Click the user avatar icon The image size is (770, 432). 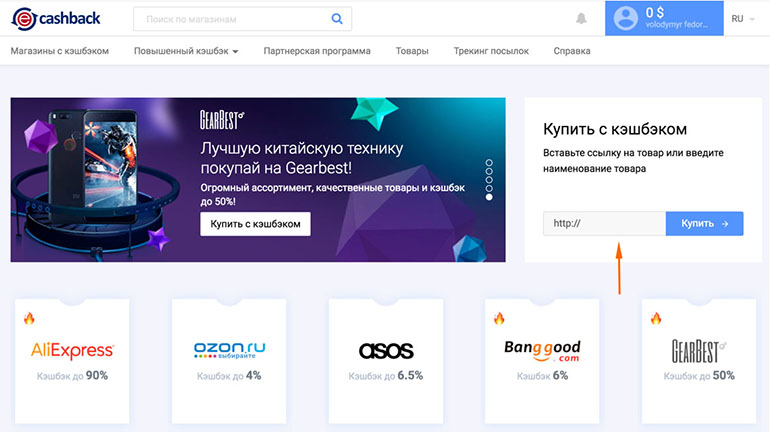(626, 18)
